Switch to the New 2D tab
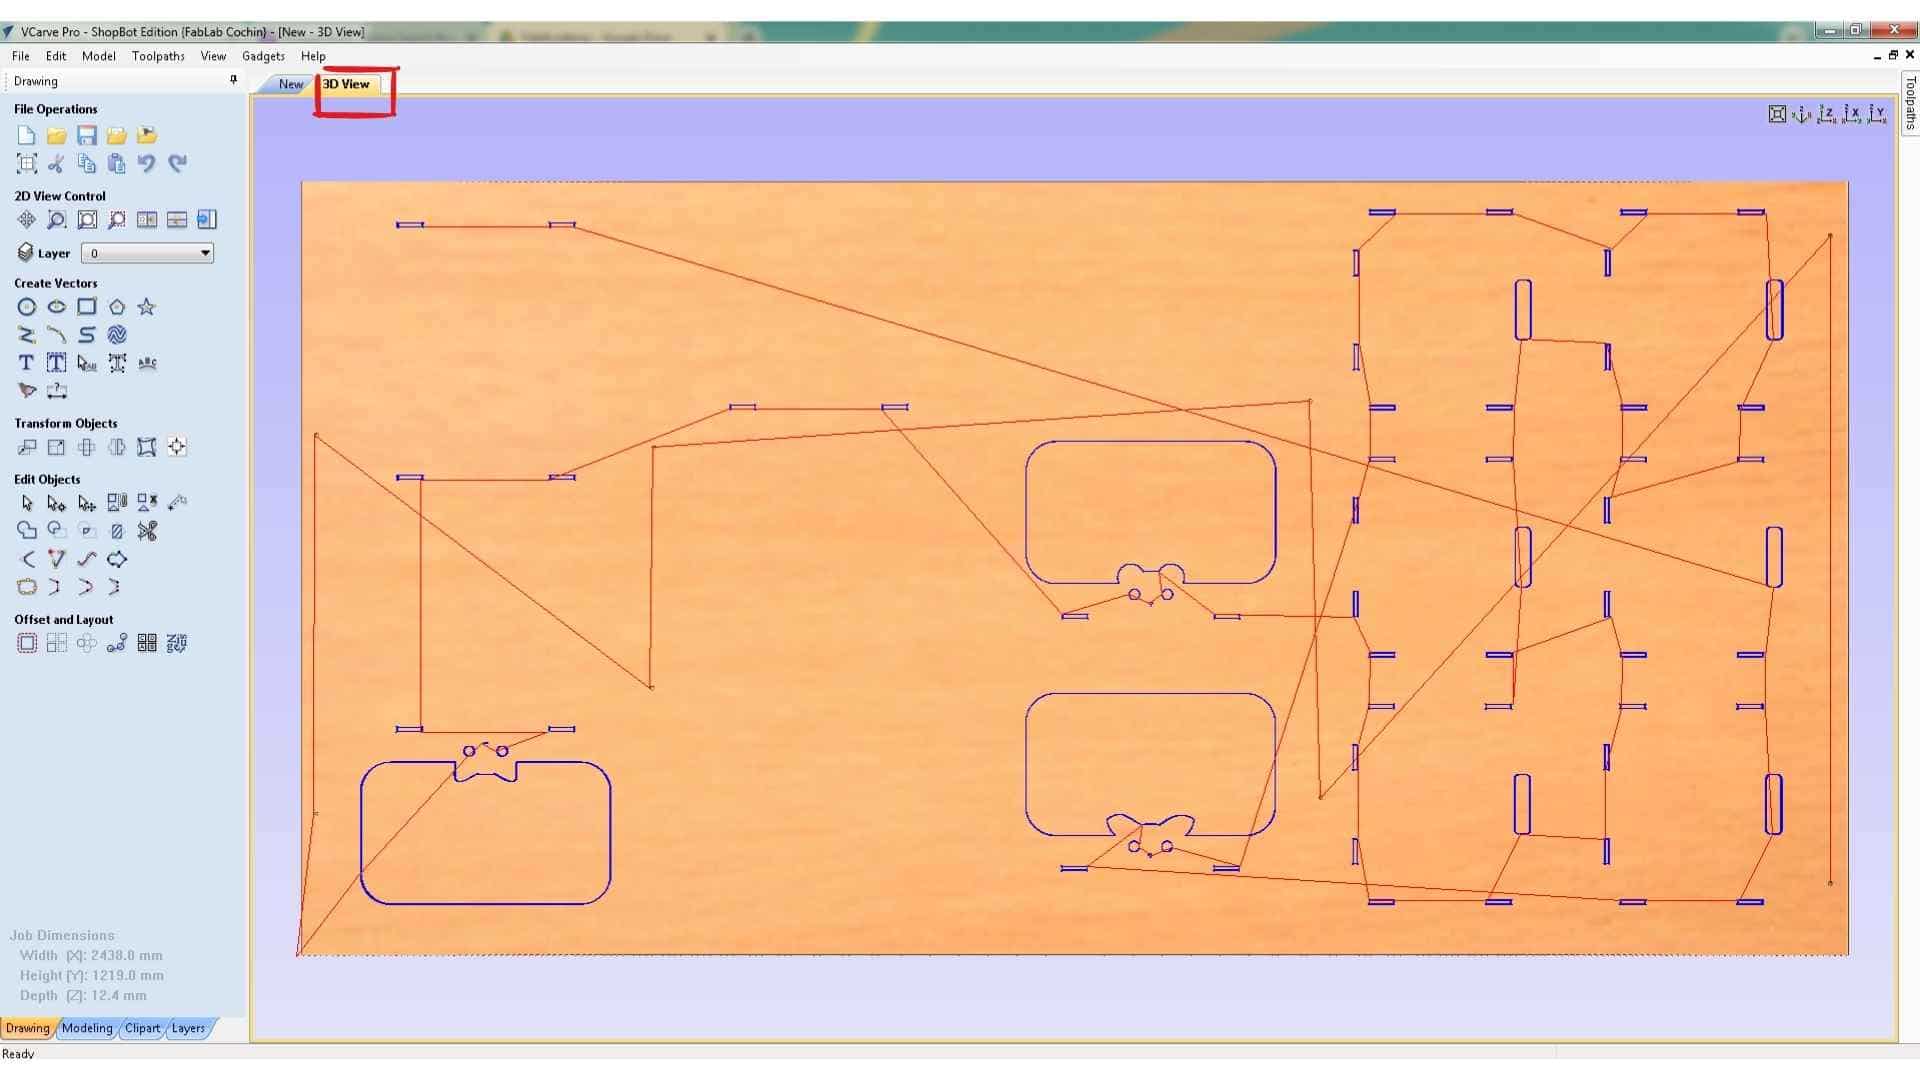Screen dimensions: 1920x1080 290,84
